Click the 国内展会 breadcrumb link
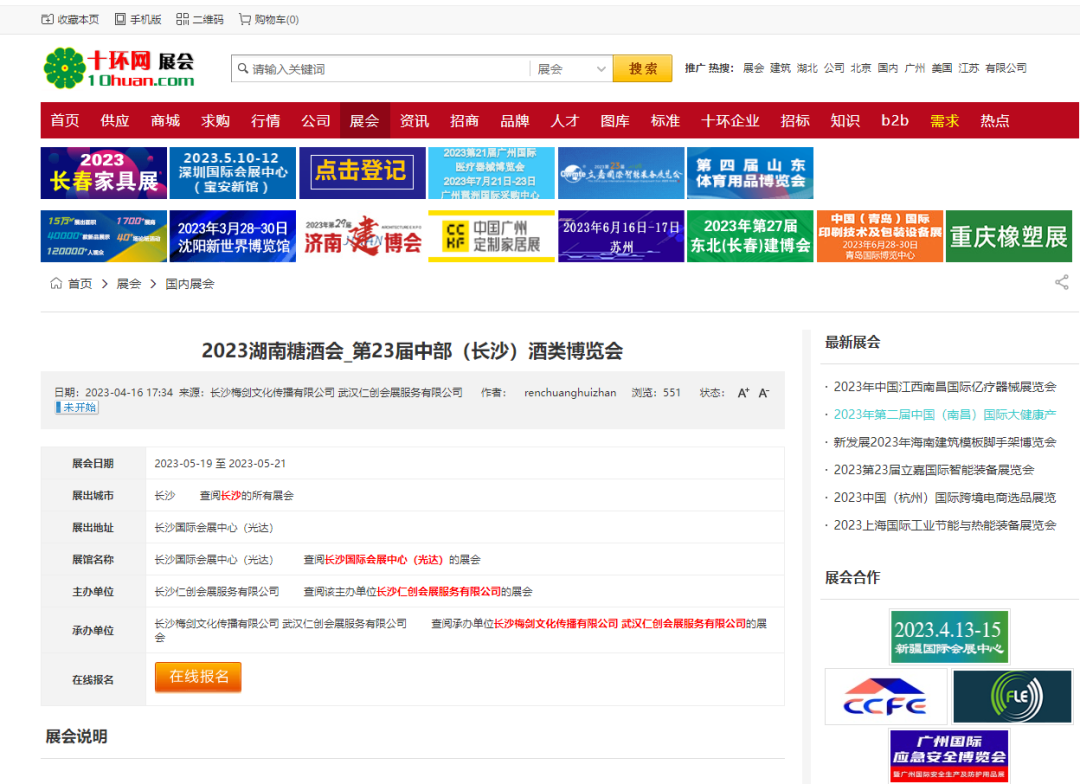Image resolution: width=1080 pixels, height=784 pixels. [x=190, y=284]
